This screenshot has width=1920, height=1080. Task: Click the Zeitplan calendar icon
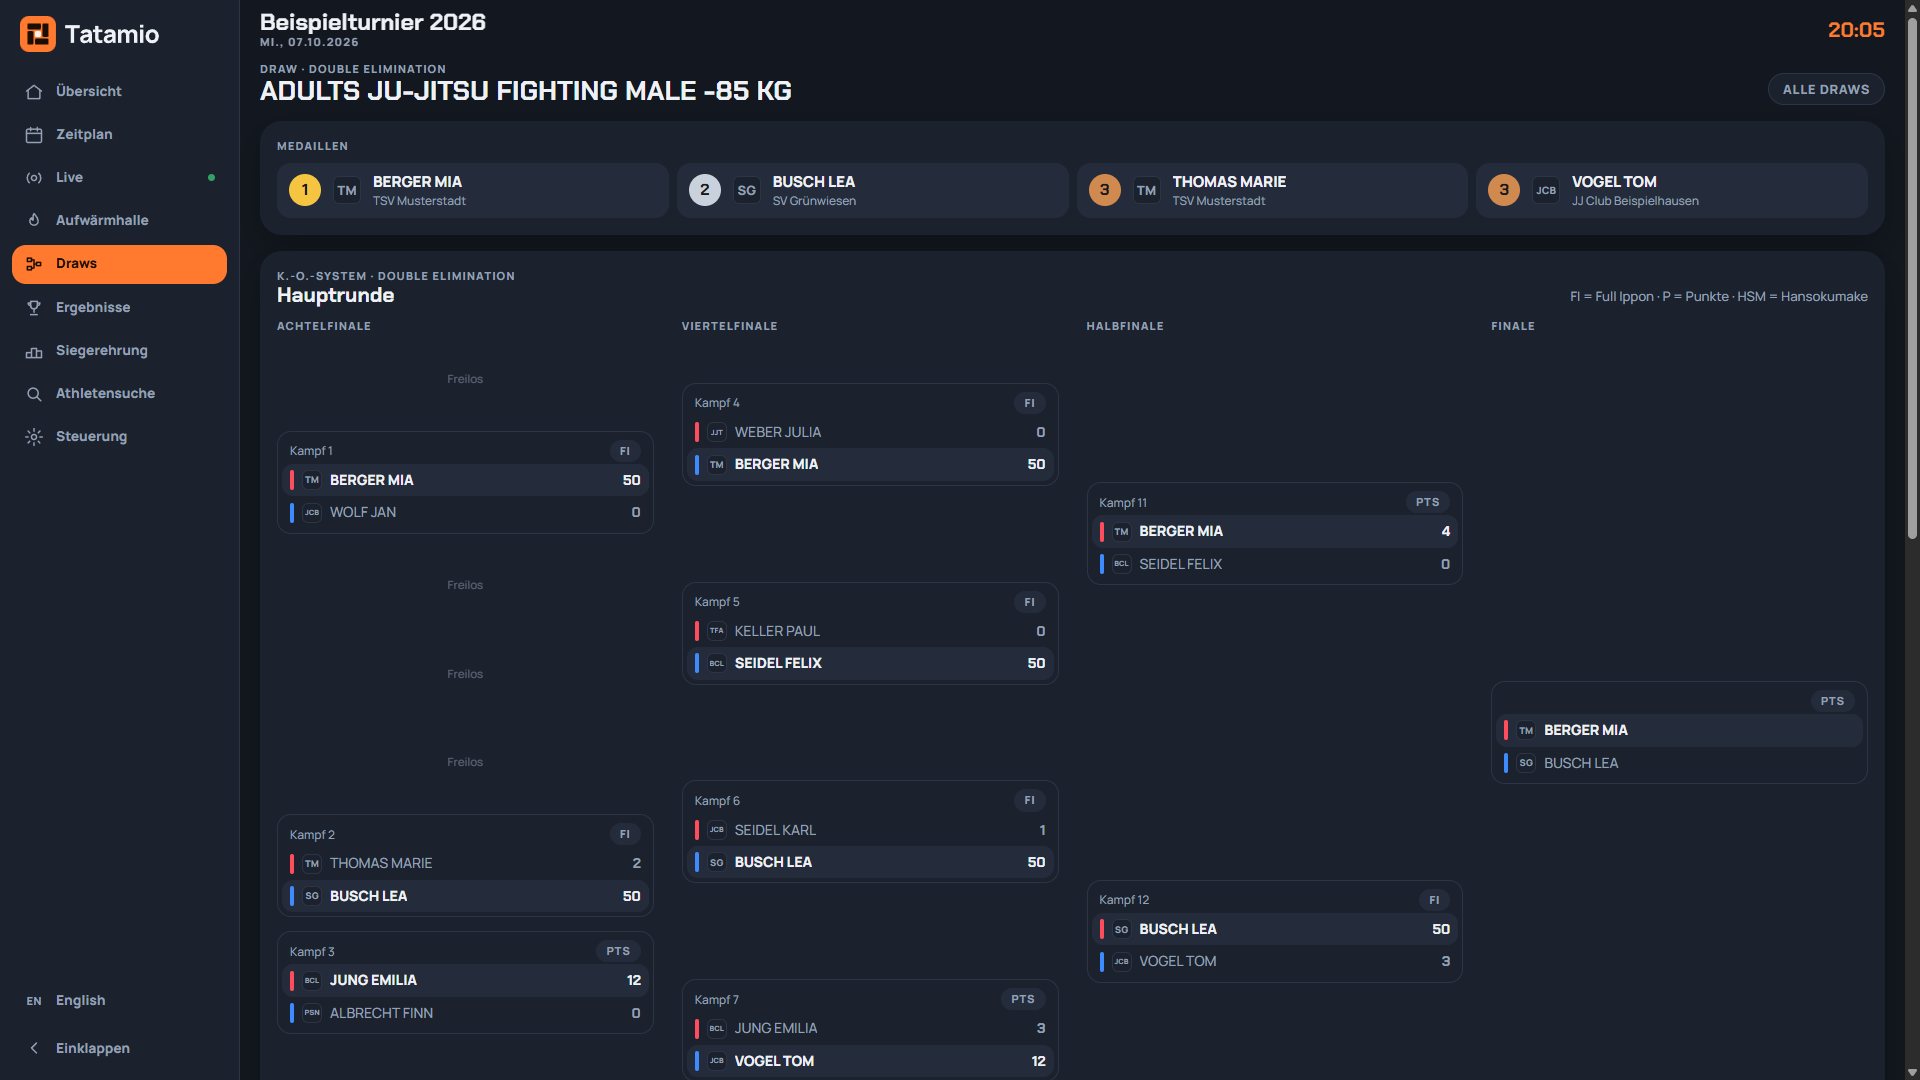[34, 135]
